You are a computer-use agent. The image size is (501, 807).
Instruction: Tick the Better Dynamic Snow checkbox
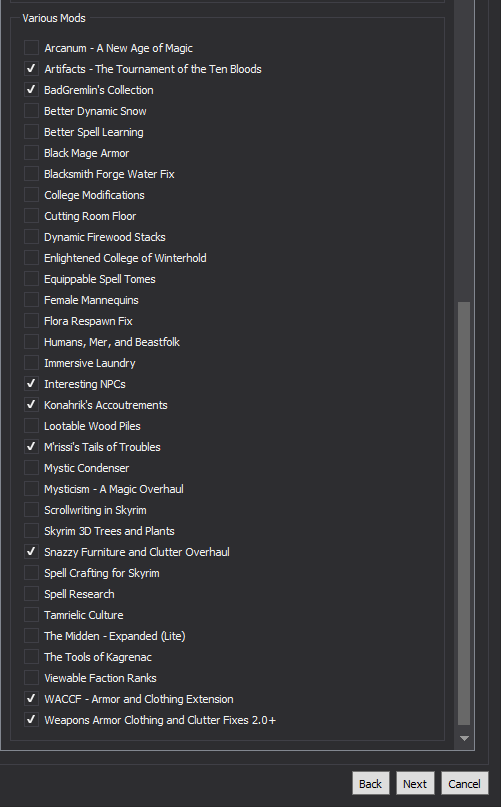pos(31,111)
